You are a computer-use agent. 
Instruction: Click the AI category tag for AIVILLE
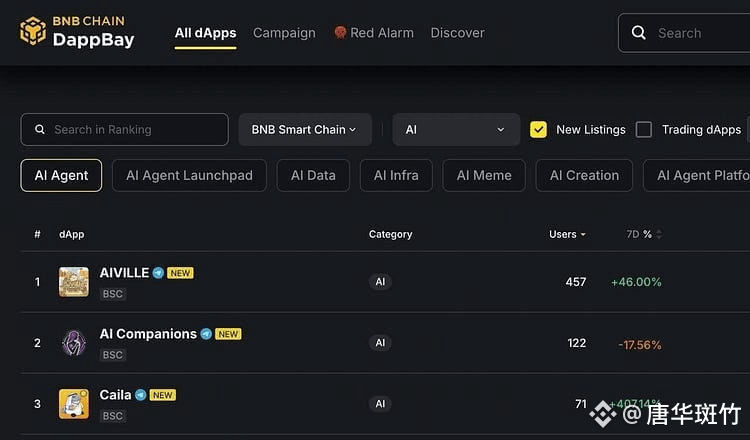(380, 282)
